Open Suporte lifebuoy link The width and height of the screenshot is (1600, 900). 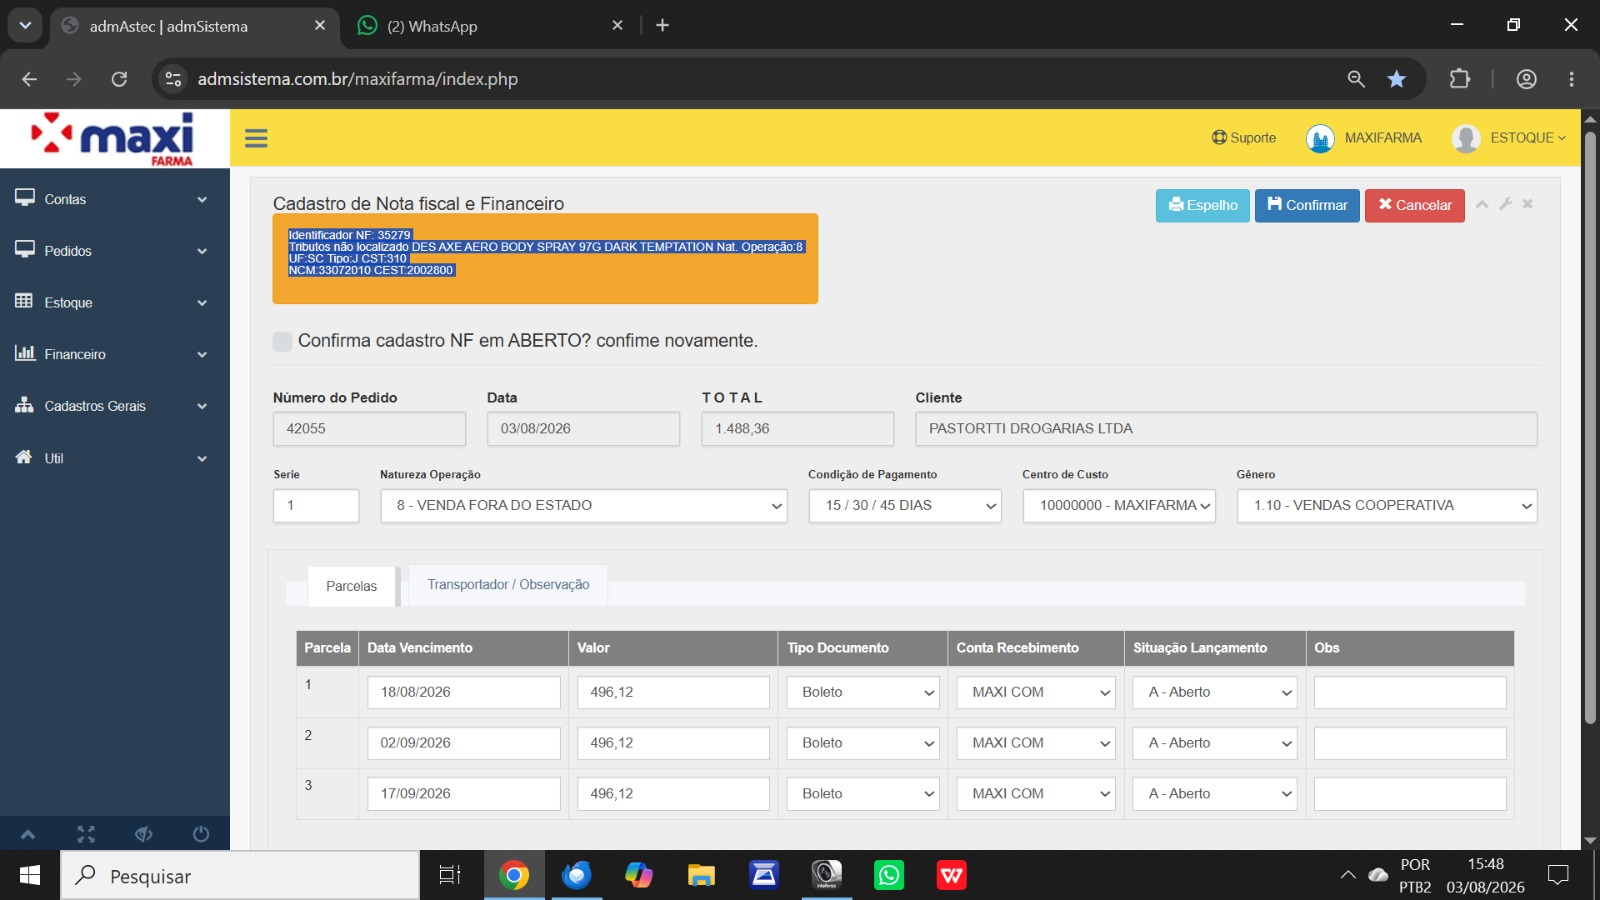1244,138
